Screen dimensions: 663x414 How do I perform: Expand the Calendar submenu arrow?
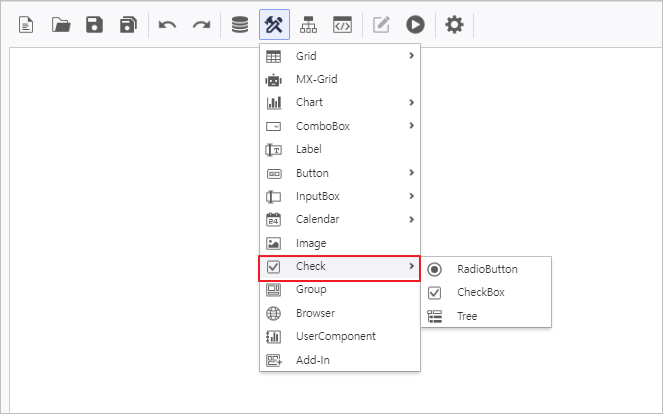pyautogui.click(x=411, y=219)
